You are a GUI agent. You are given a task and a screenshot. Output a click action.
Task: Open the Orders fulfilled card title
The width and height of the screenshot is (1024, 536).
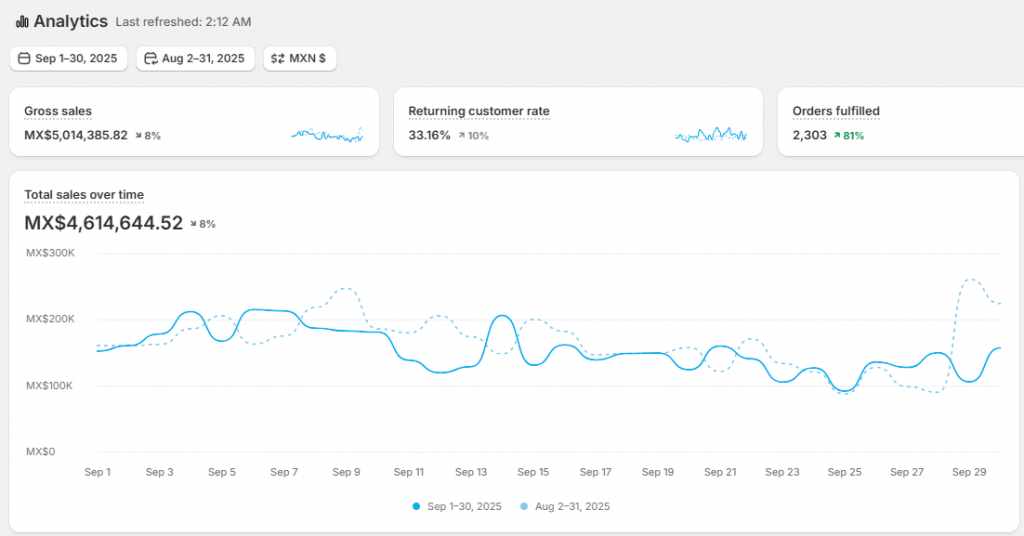(836, 111)
